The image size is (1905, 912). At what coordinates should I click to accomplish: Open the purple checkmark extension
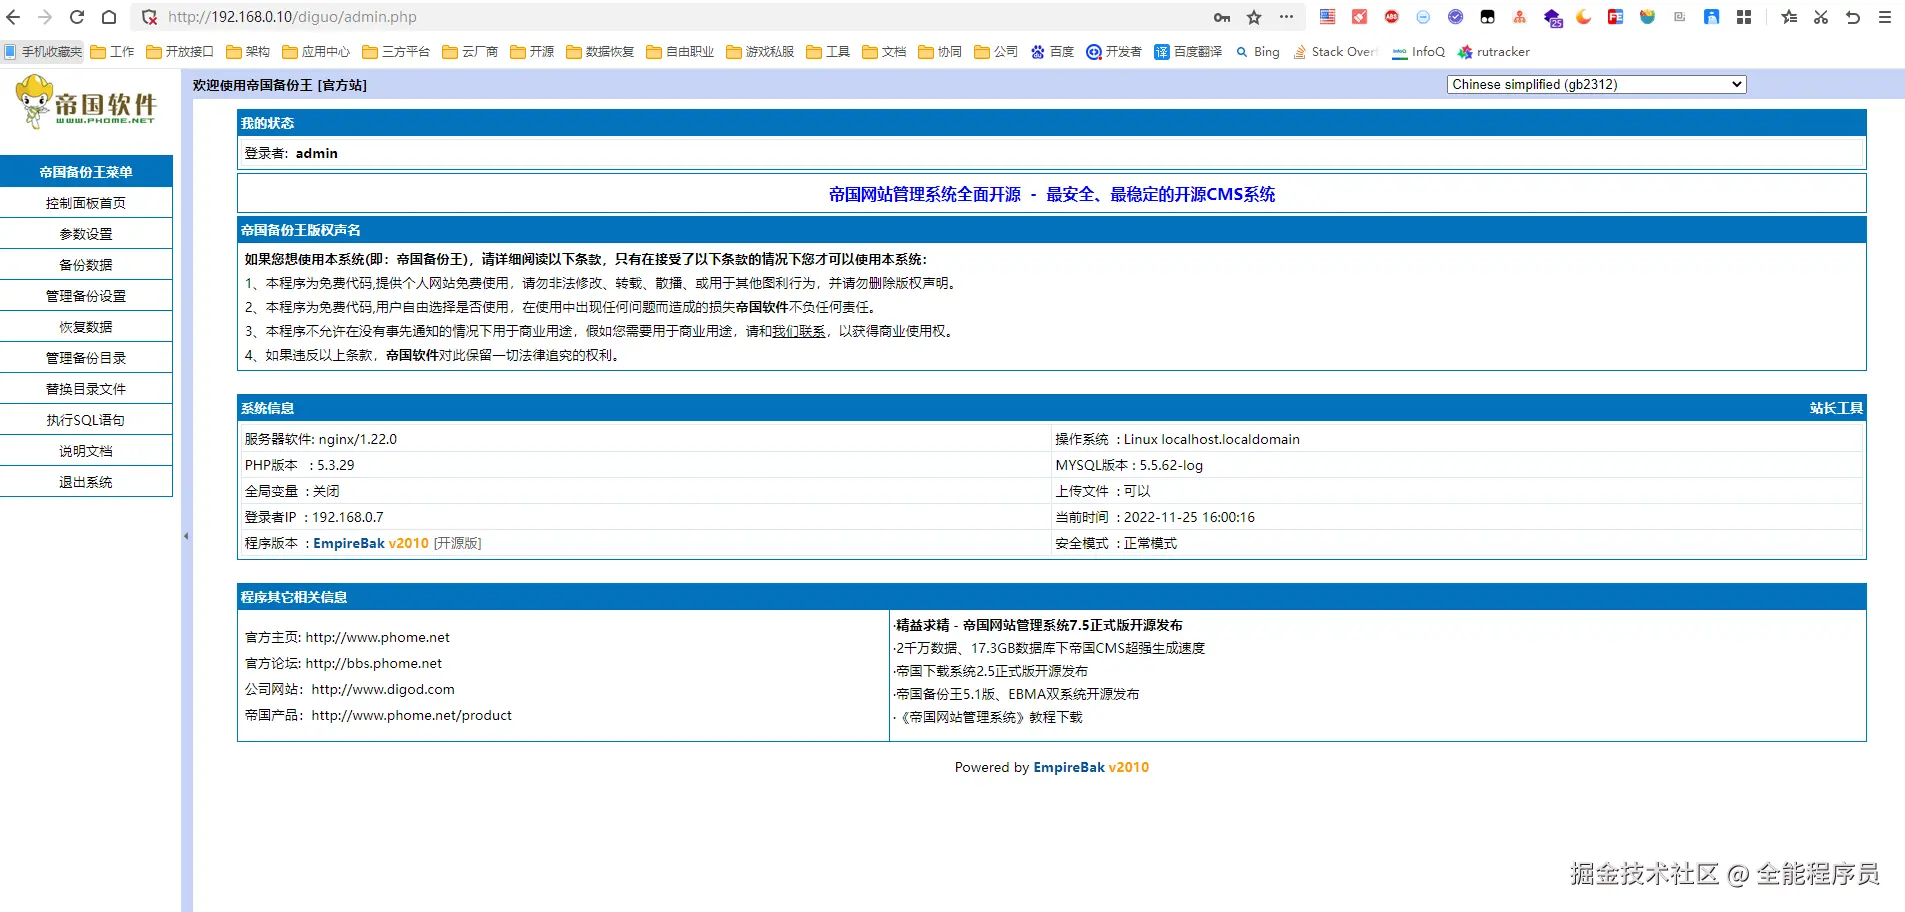point(1456,17)
